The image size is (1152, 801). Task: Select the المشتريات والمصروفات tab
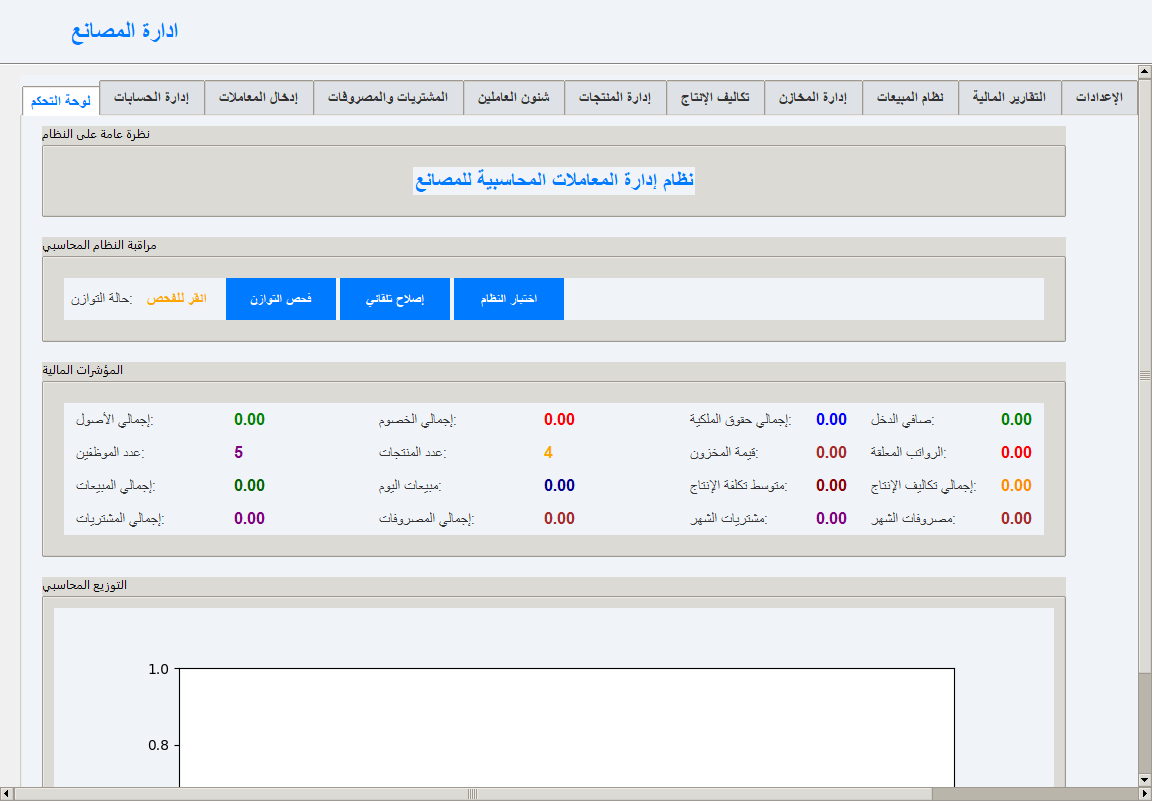click(388, 98)
